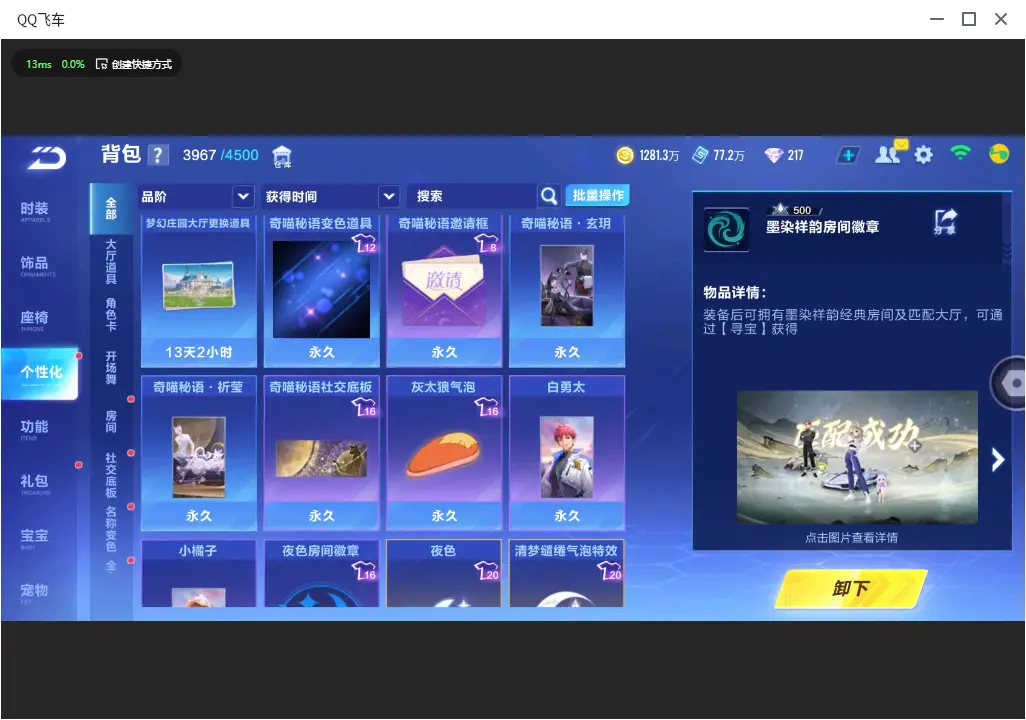Click the 13天2小时 remaining time label
This screenshot has height=720, width=1026.
pyautogui.click(x=199, y=352)
